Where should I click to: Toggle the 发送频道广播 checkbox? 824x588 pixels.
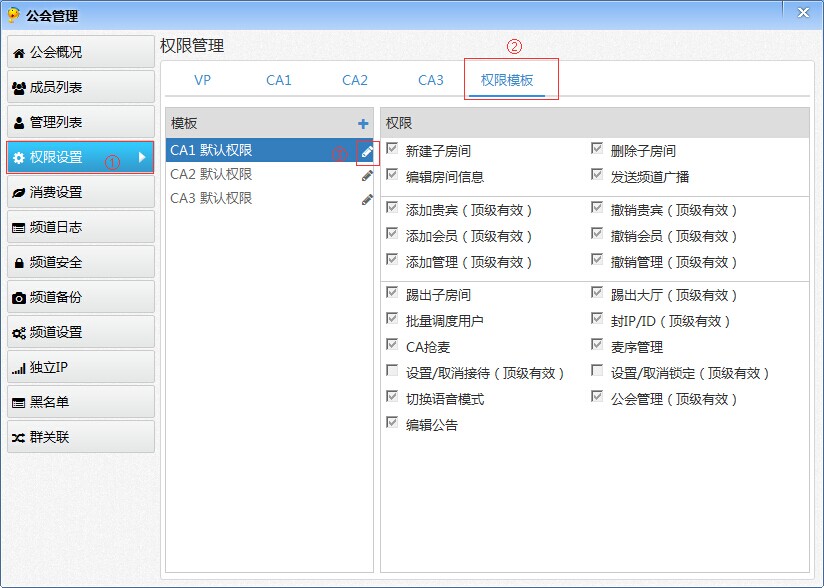pyautogui.click(x=597, y=174)
